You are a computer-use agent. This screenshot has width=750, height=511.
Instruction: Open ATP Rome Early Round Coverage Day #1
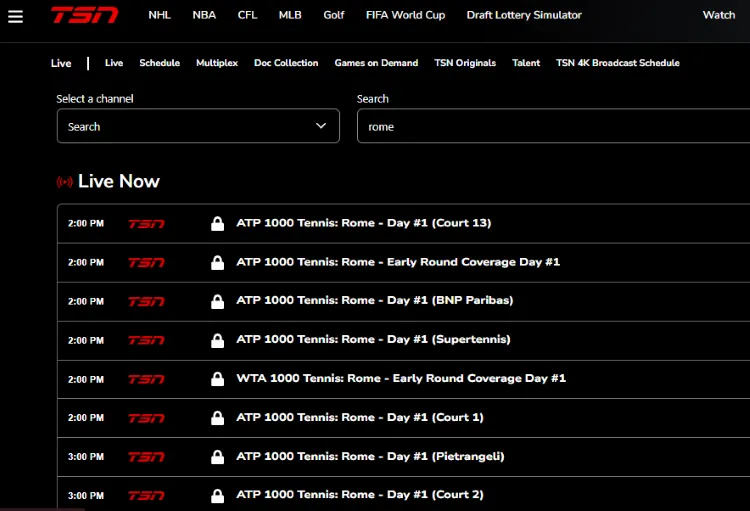pos(398,262)
